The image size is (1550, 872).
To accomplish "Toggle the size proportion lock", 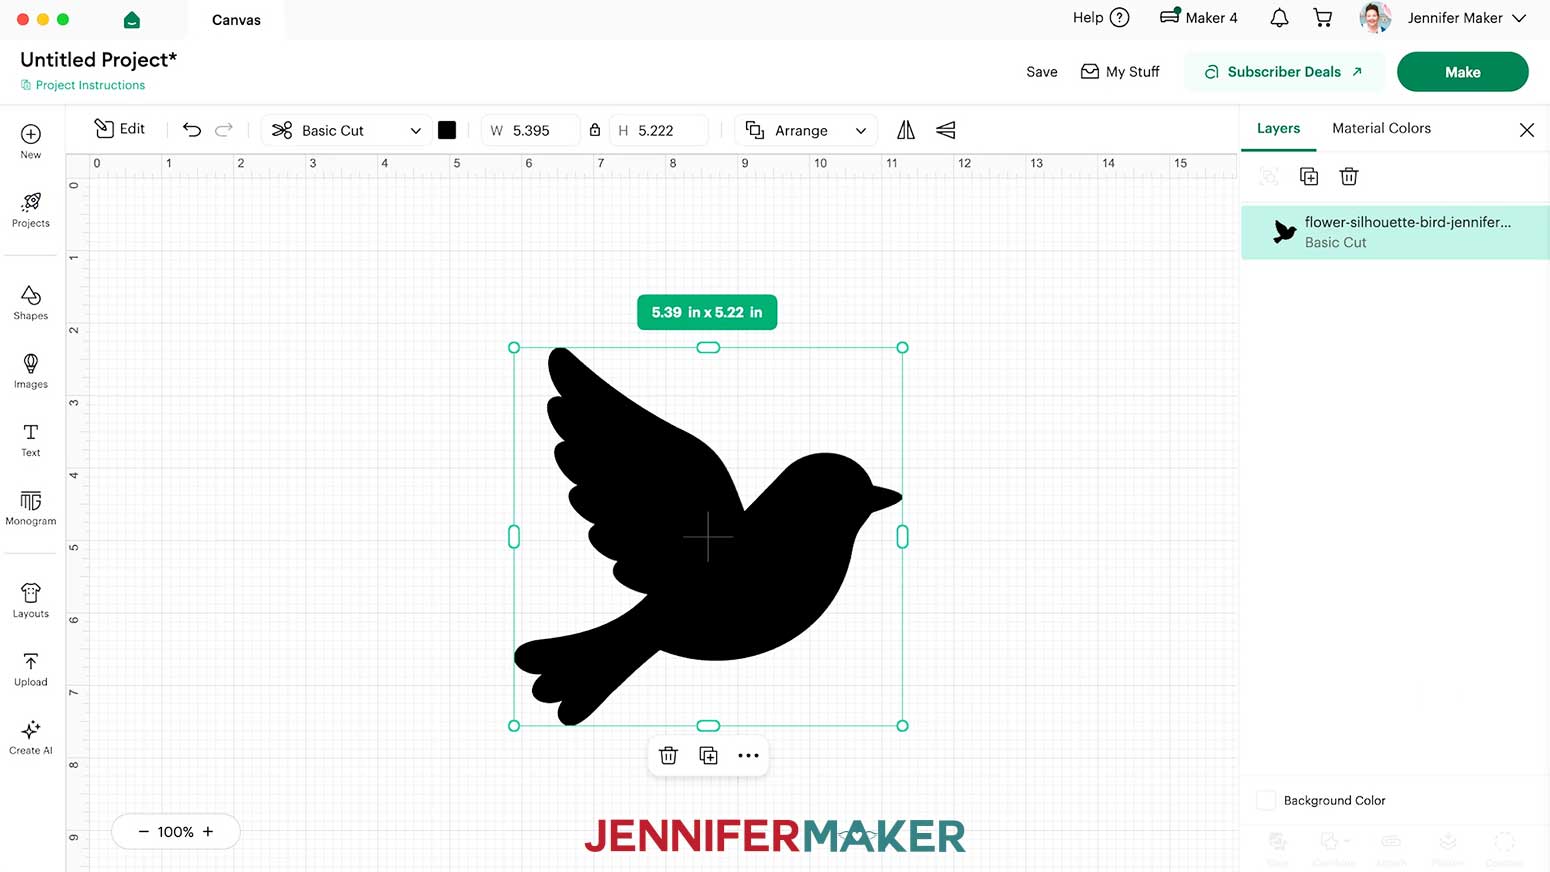I will [x=595, y=130].
